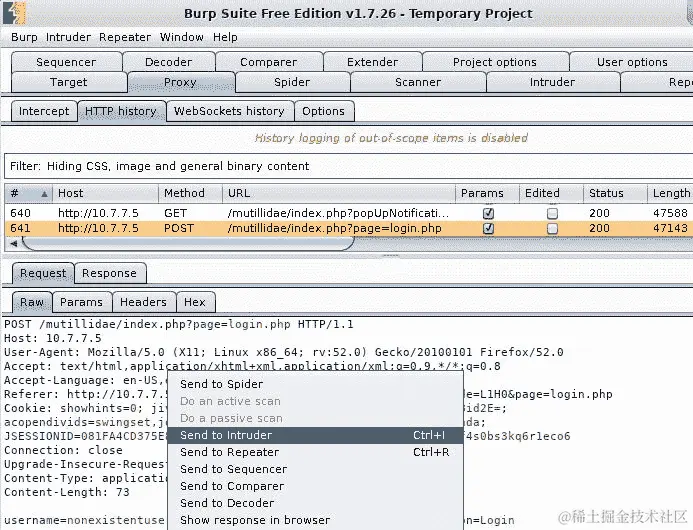Select the login.php URL in row 641
The width and height of the screenshot is (693, 530).
tap(335, 229)
